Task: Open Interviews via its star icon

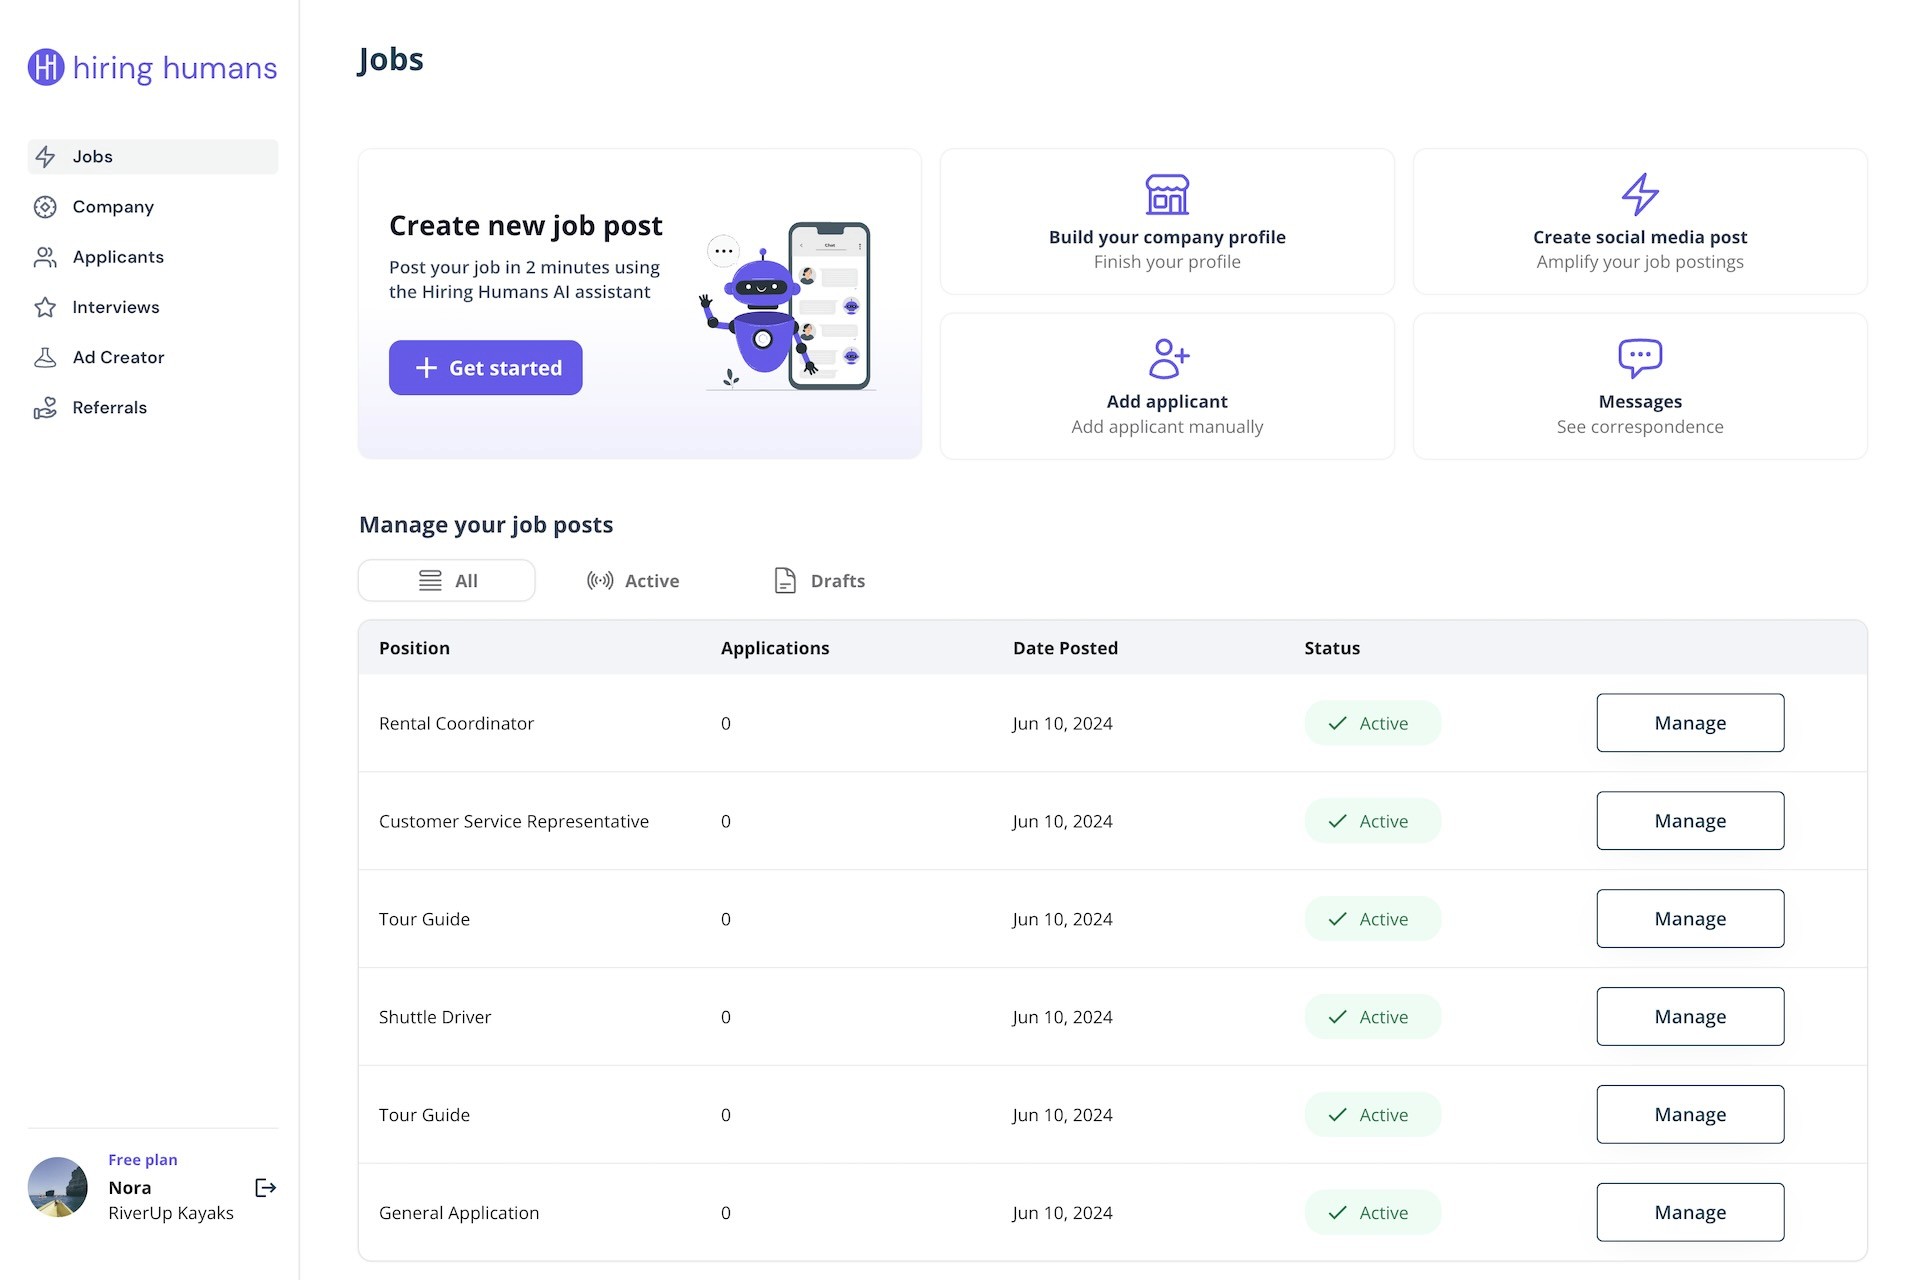Action: coord(45,307)
